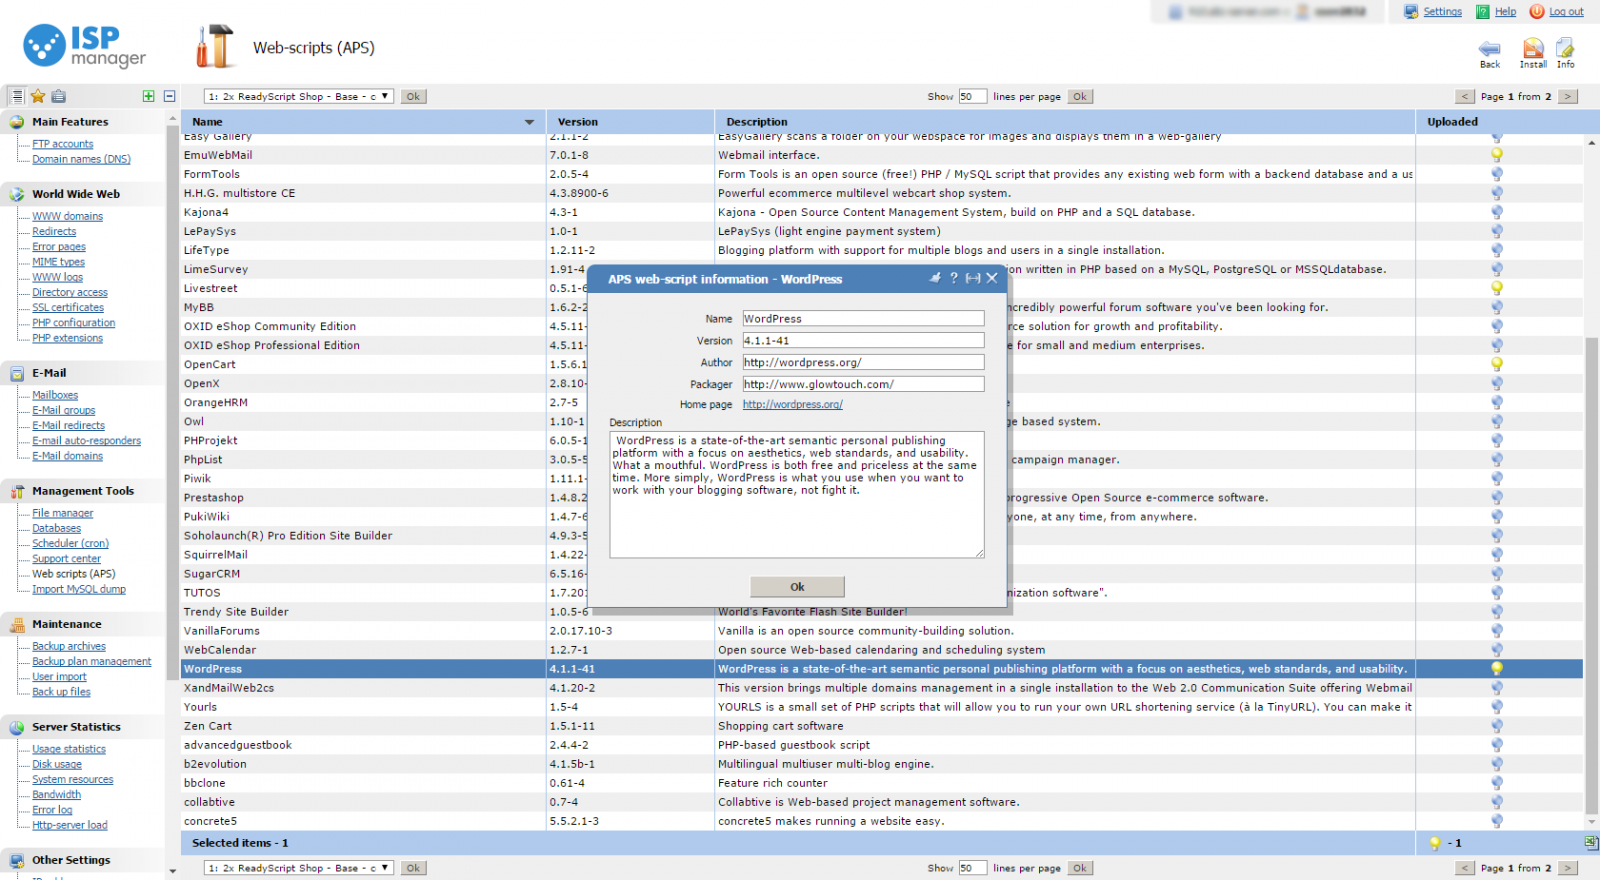Click the dialog broom clear-form icon
The image size is (1600, 880).
pos(935,278)
